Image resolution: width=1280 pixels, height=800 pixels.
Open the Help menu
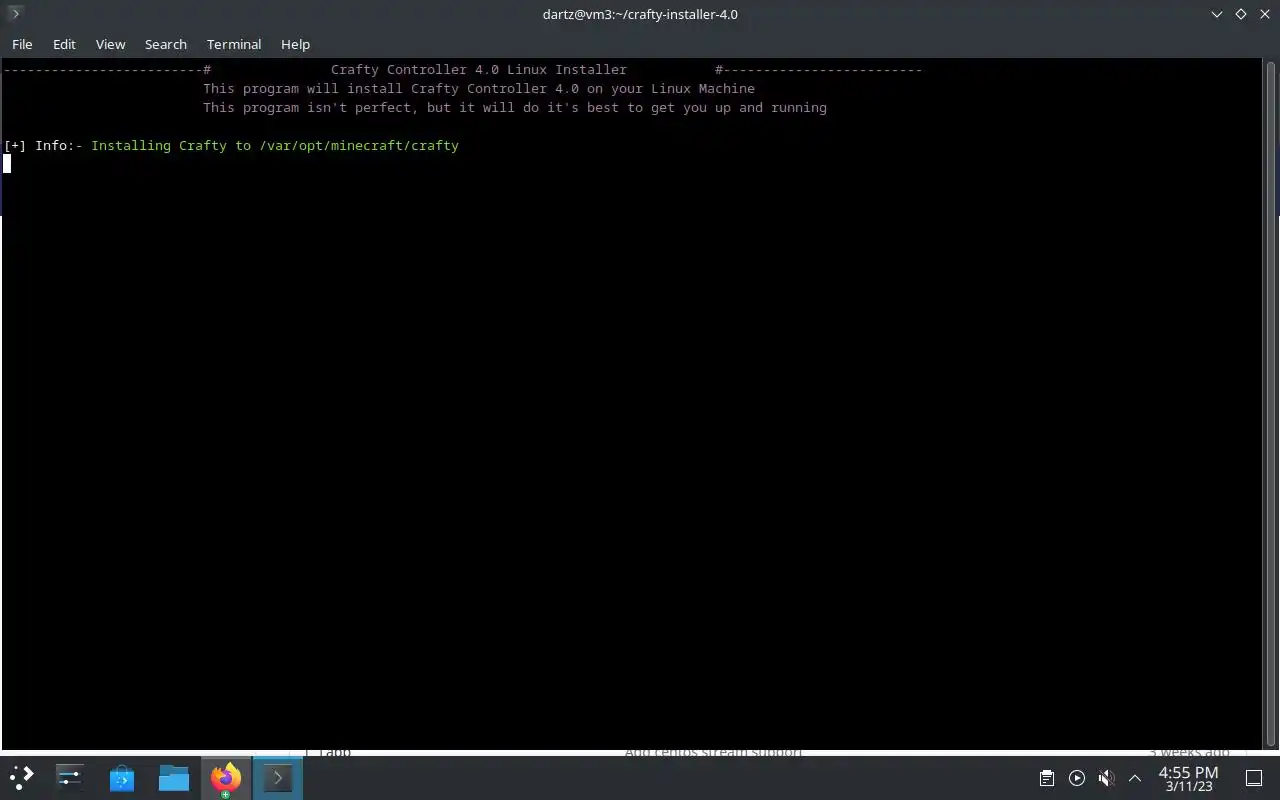click(x=295, y=44)
